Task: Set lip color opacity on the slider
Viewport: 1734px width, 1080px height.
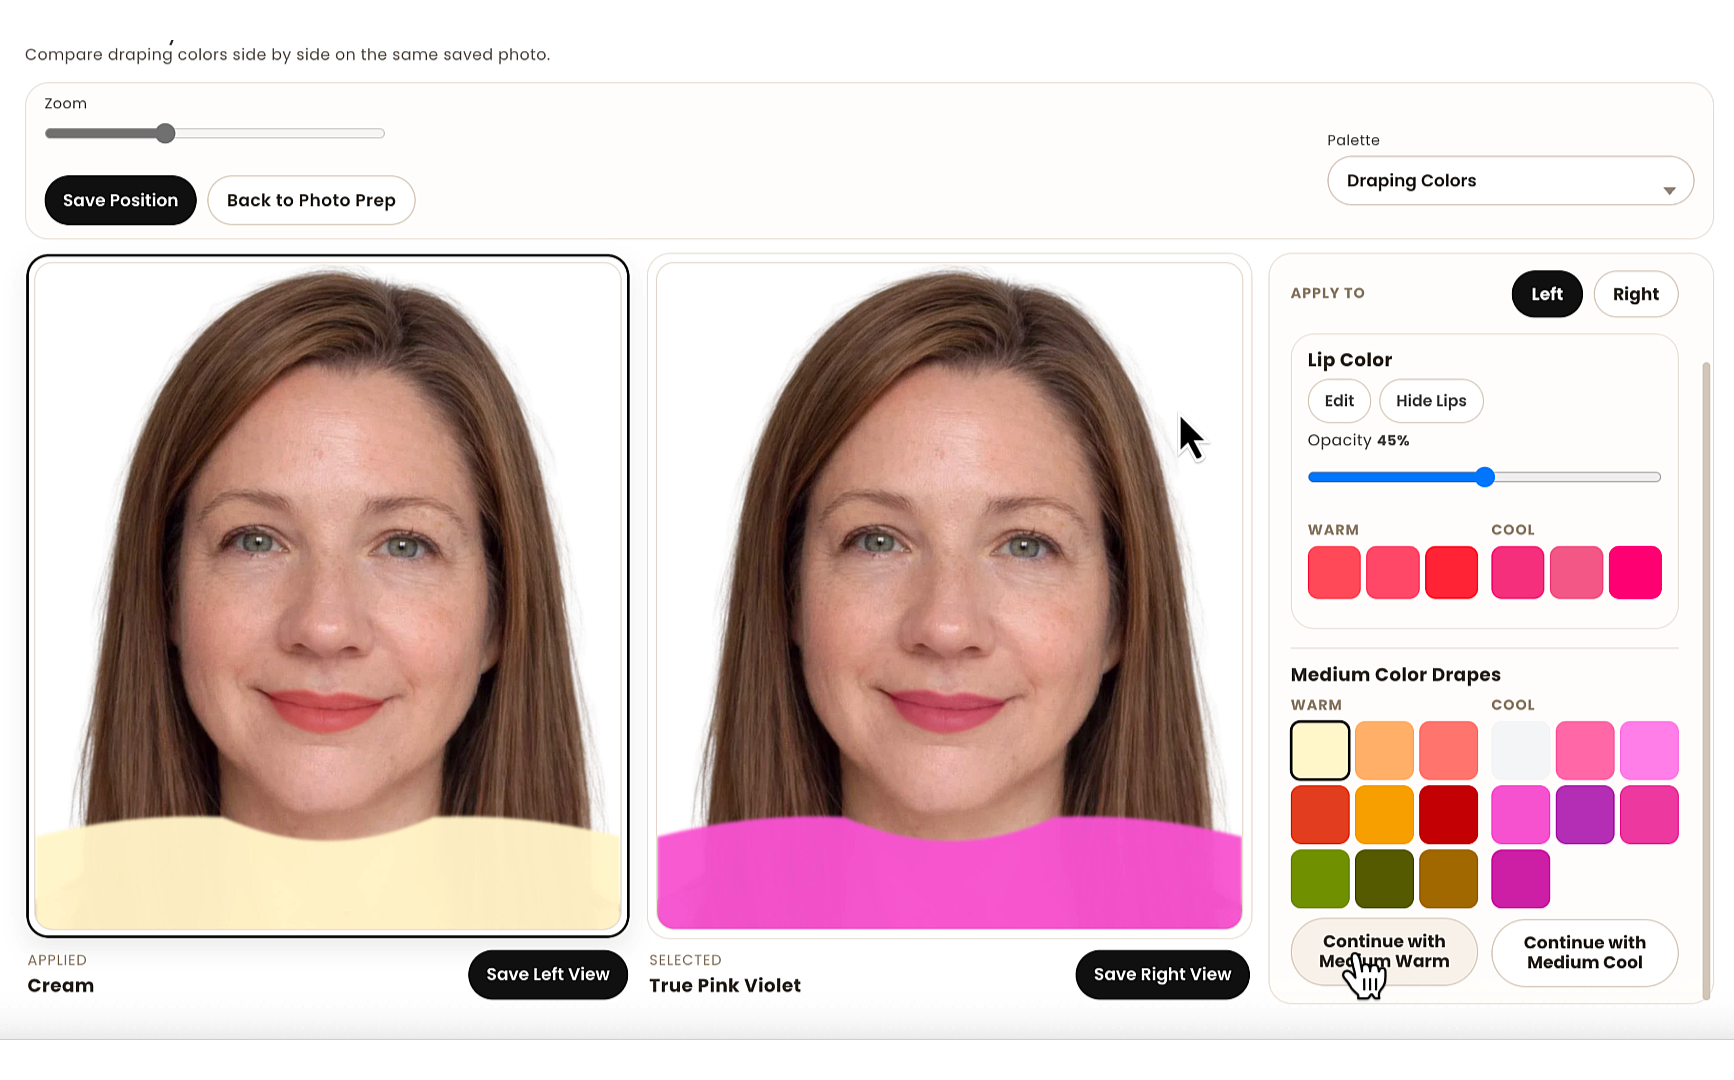Action: tap(1484, 477)
